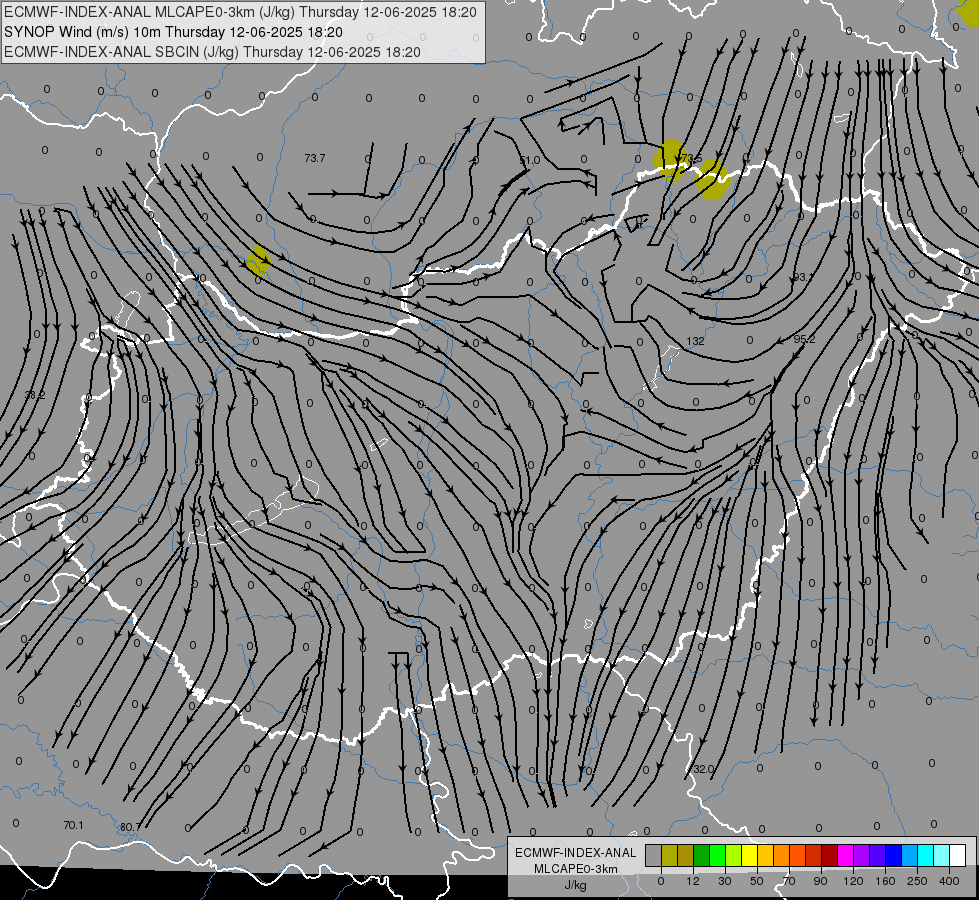Click the map value 93.1
This screenshot has height=900, width=979.
[803, 277]
